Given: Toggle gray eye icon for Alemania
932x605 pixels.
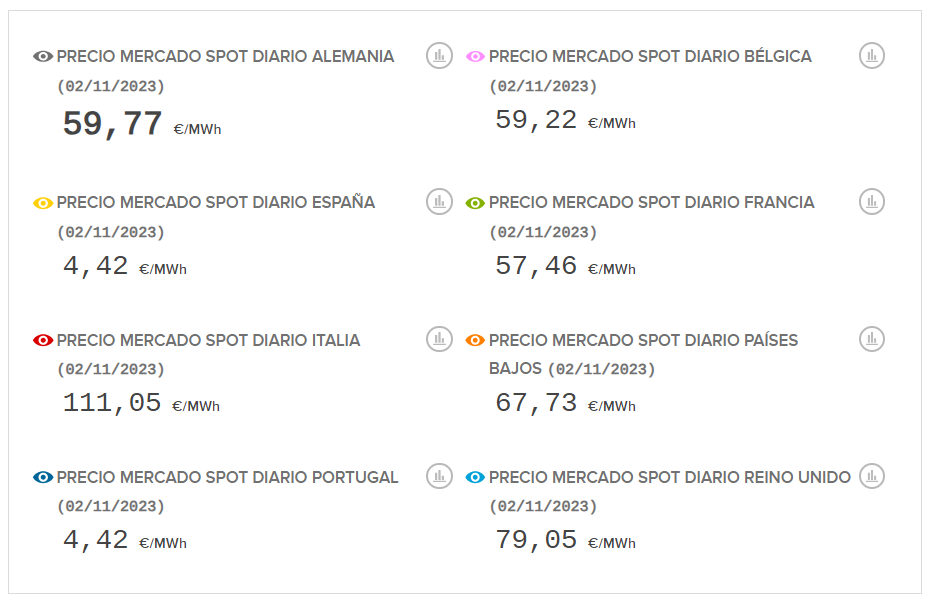Looking at the screenshot, I should point(43,57).
